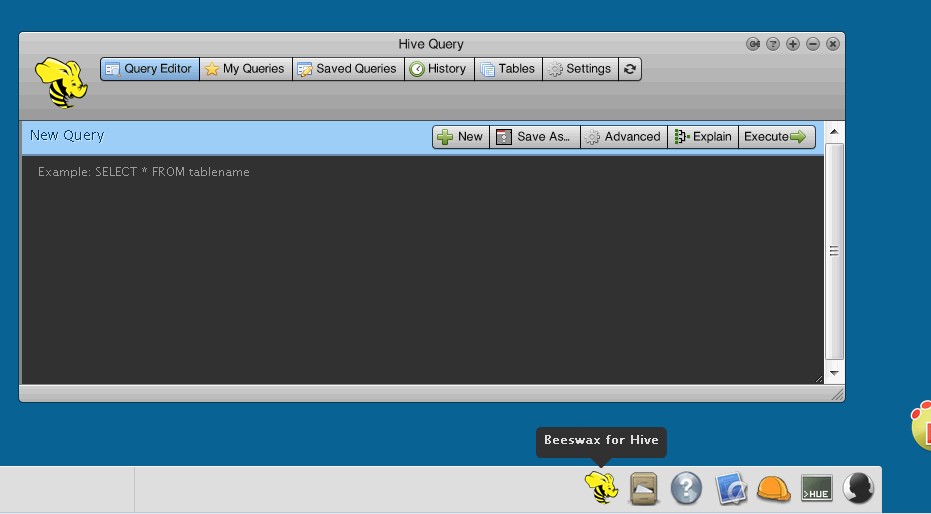
Task: Launch the Hue Shell dock icon
Action: click(x=817, y=488)
